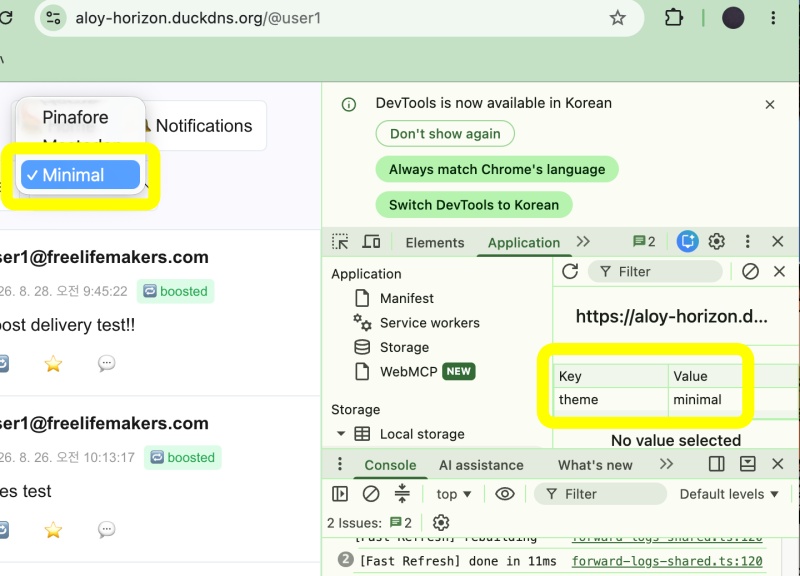Activate the inspect element picker icon

pyautogui.click(x=340, y=241)
